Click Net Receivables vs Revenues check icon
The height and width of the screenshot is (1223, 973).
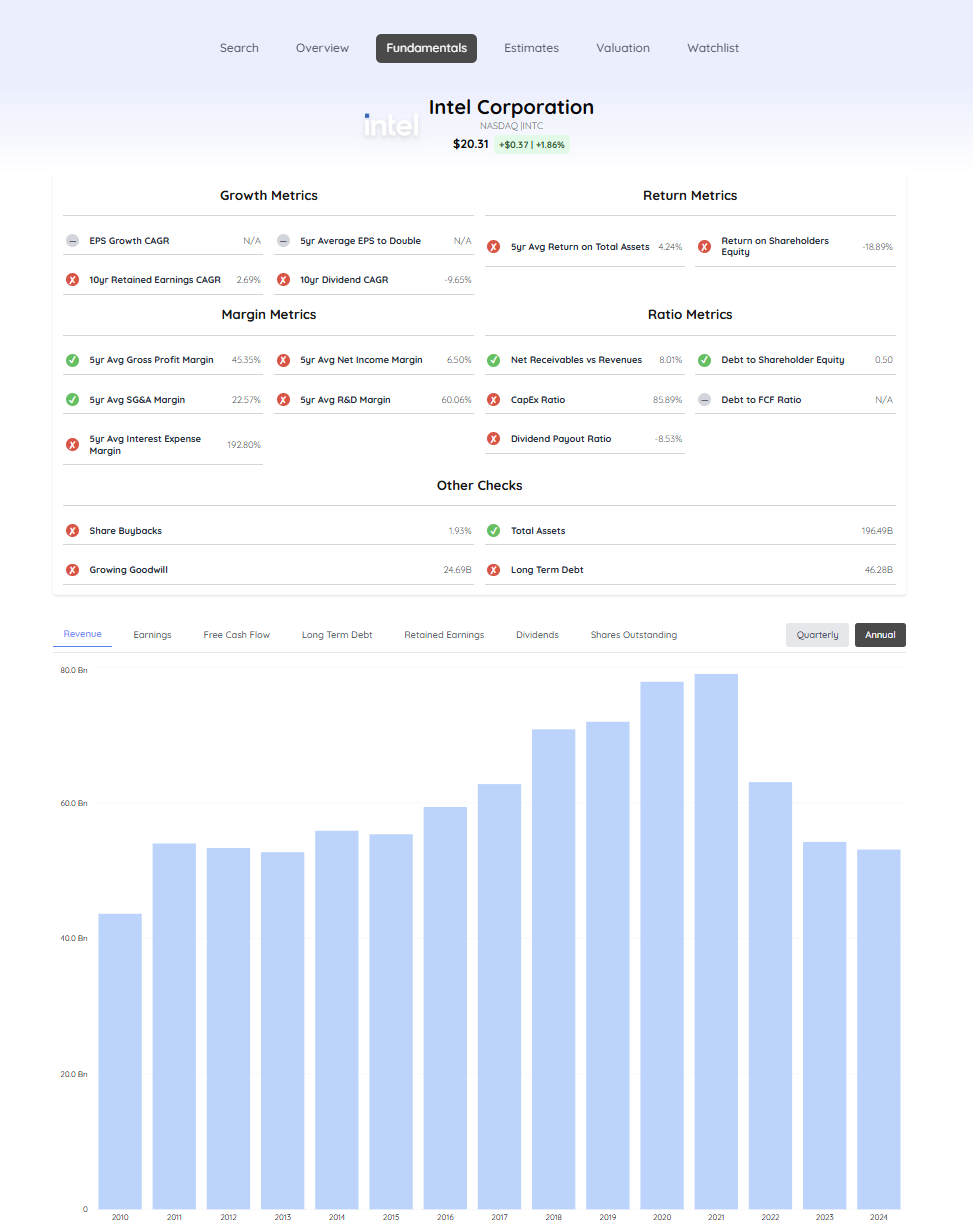(x=493, y=360)
